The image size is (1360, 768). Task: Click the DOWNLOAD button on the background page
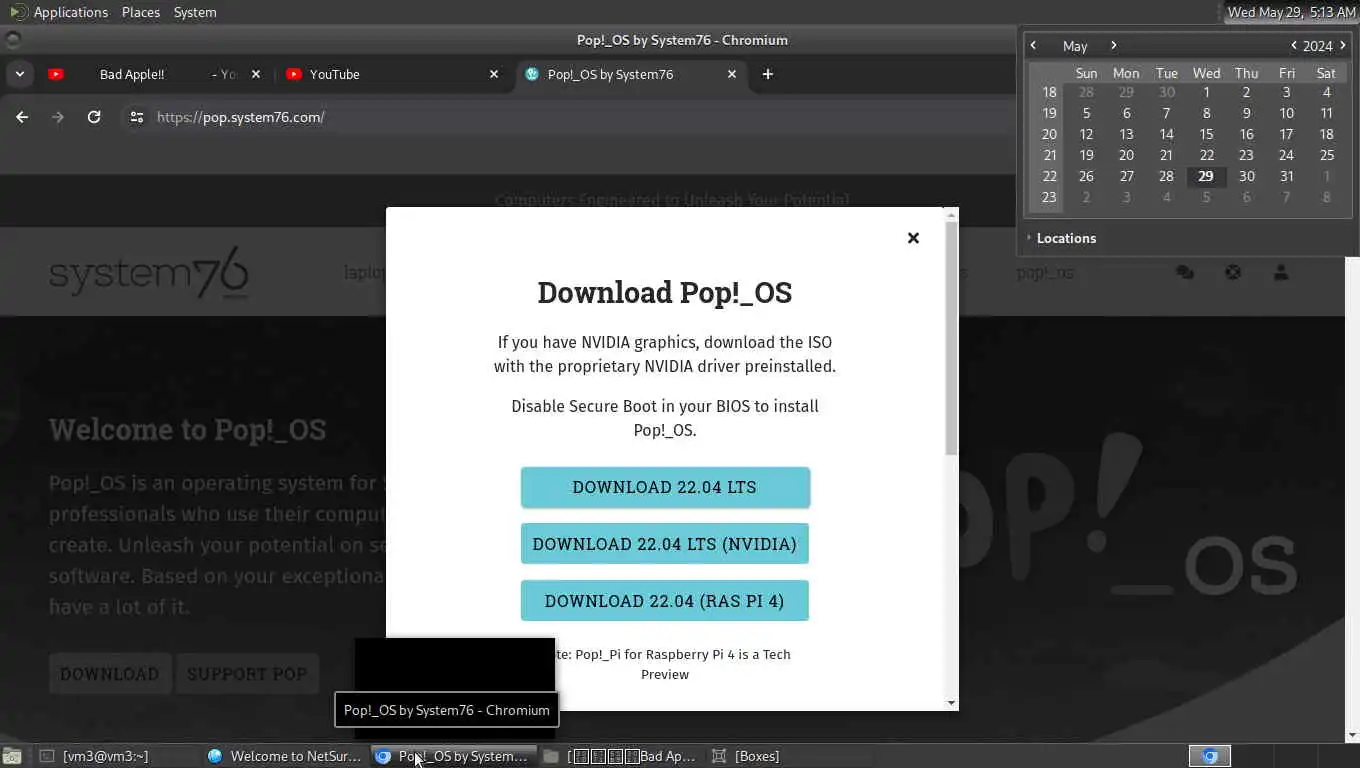pyautogui.click(x=109, y=674)
